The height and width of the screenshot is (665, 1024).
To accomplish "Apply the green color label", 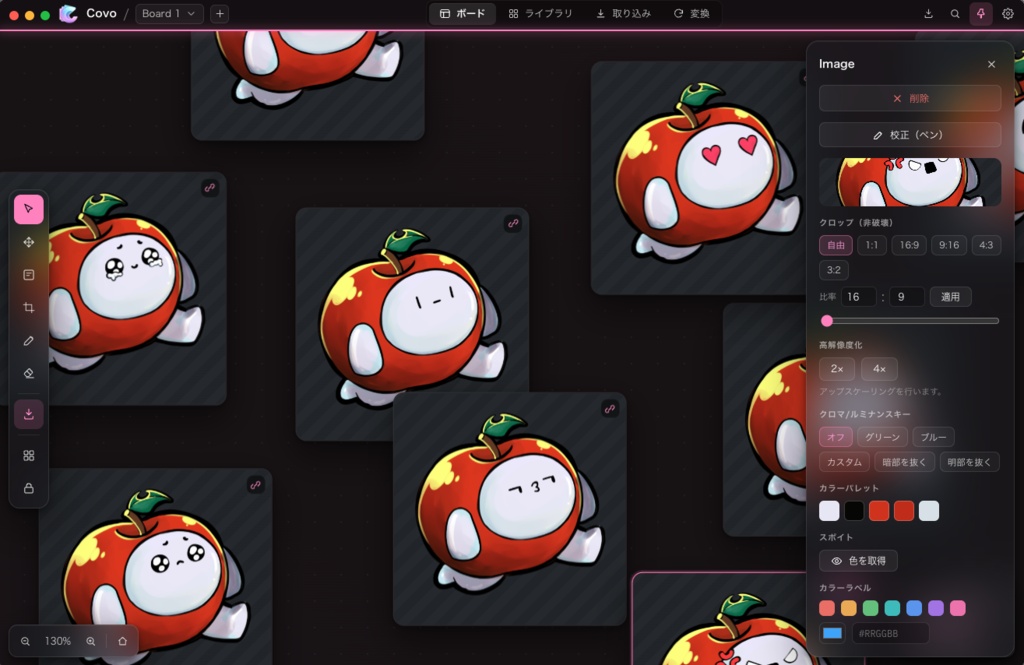I will point(871,608).
